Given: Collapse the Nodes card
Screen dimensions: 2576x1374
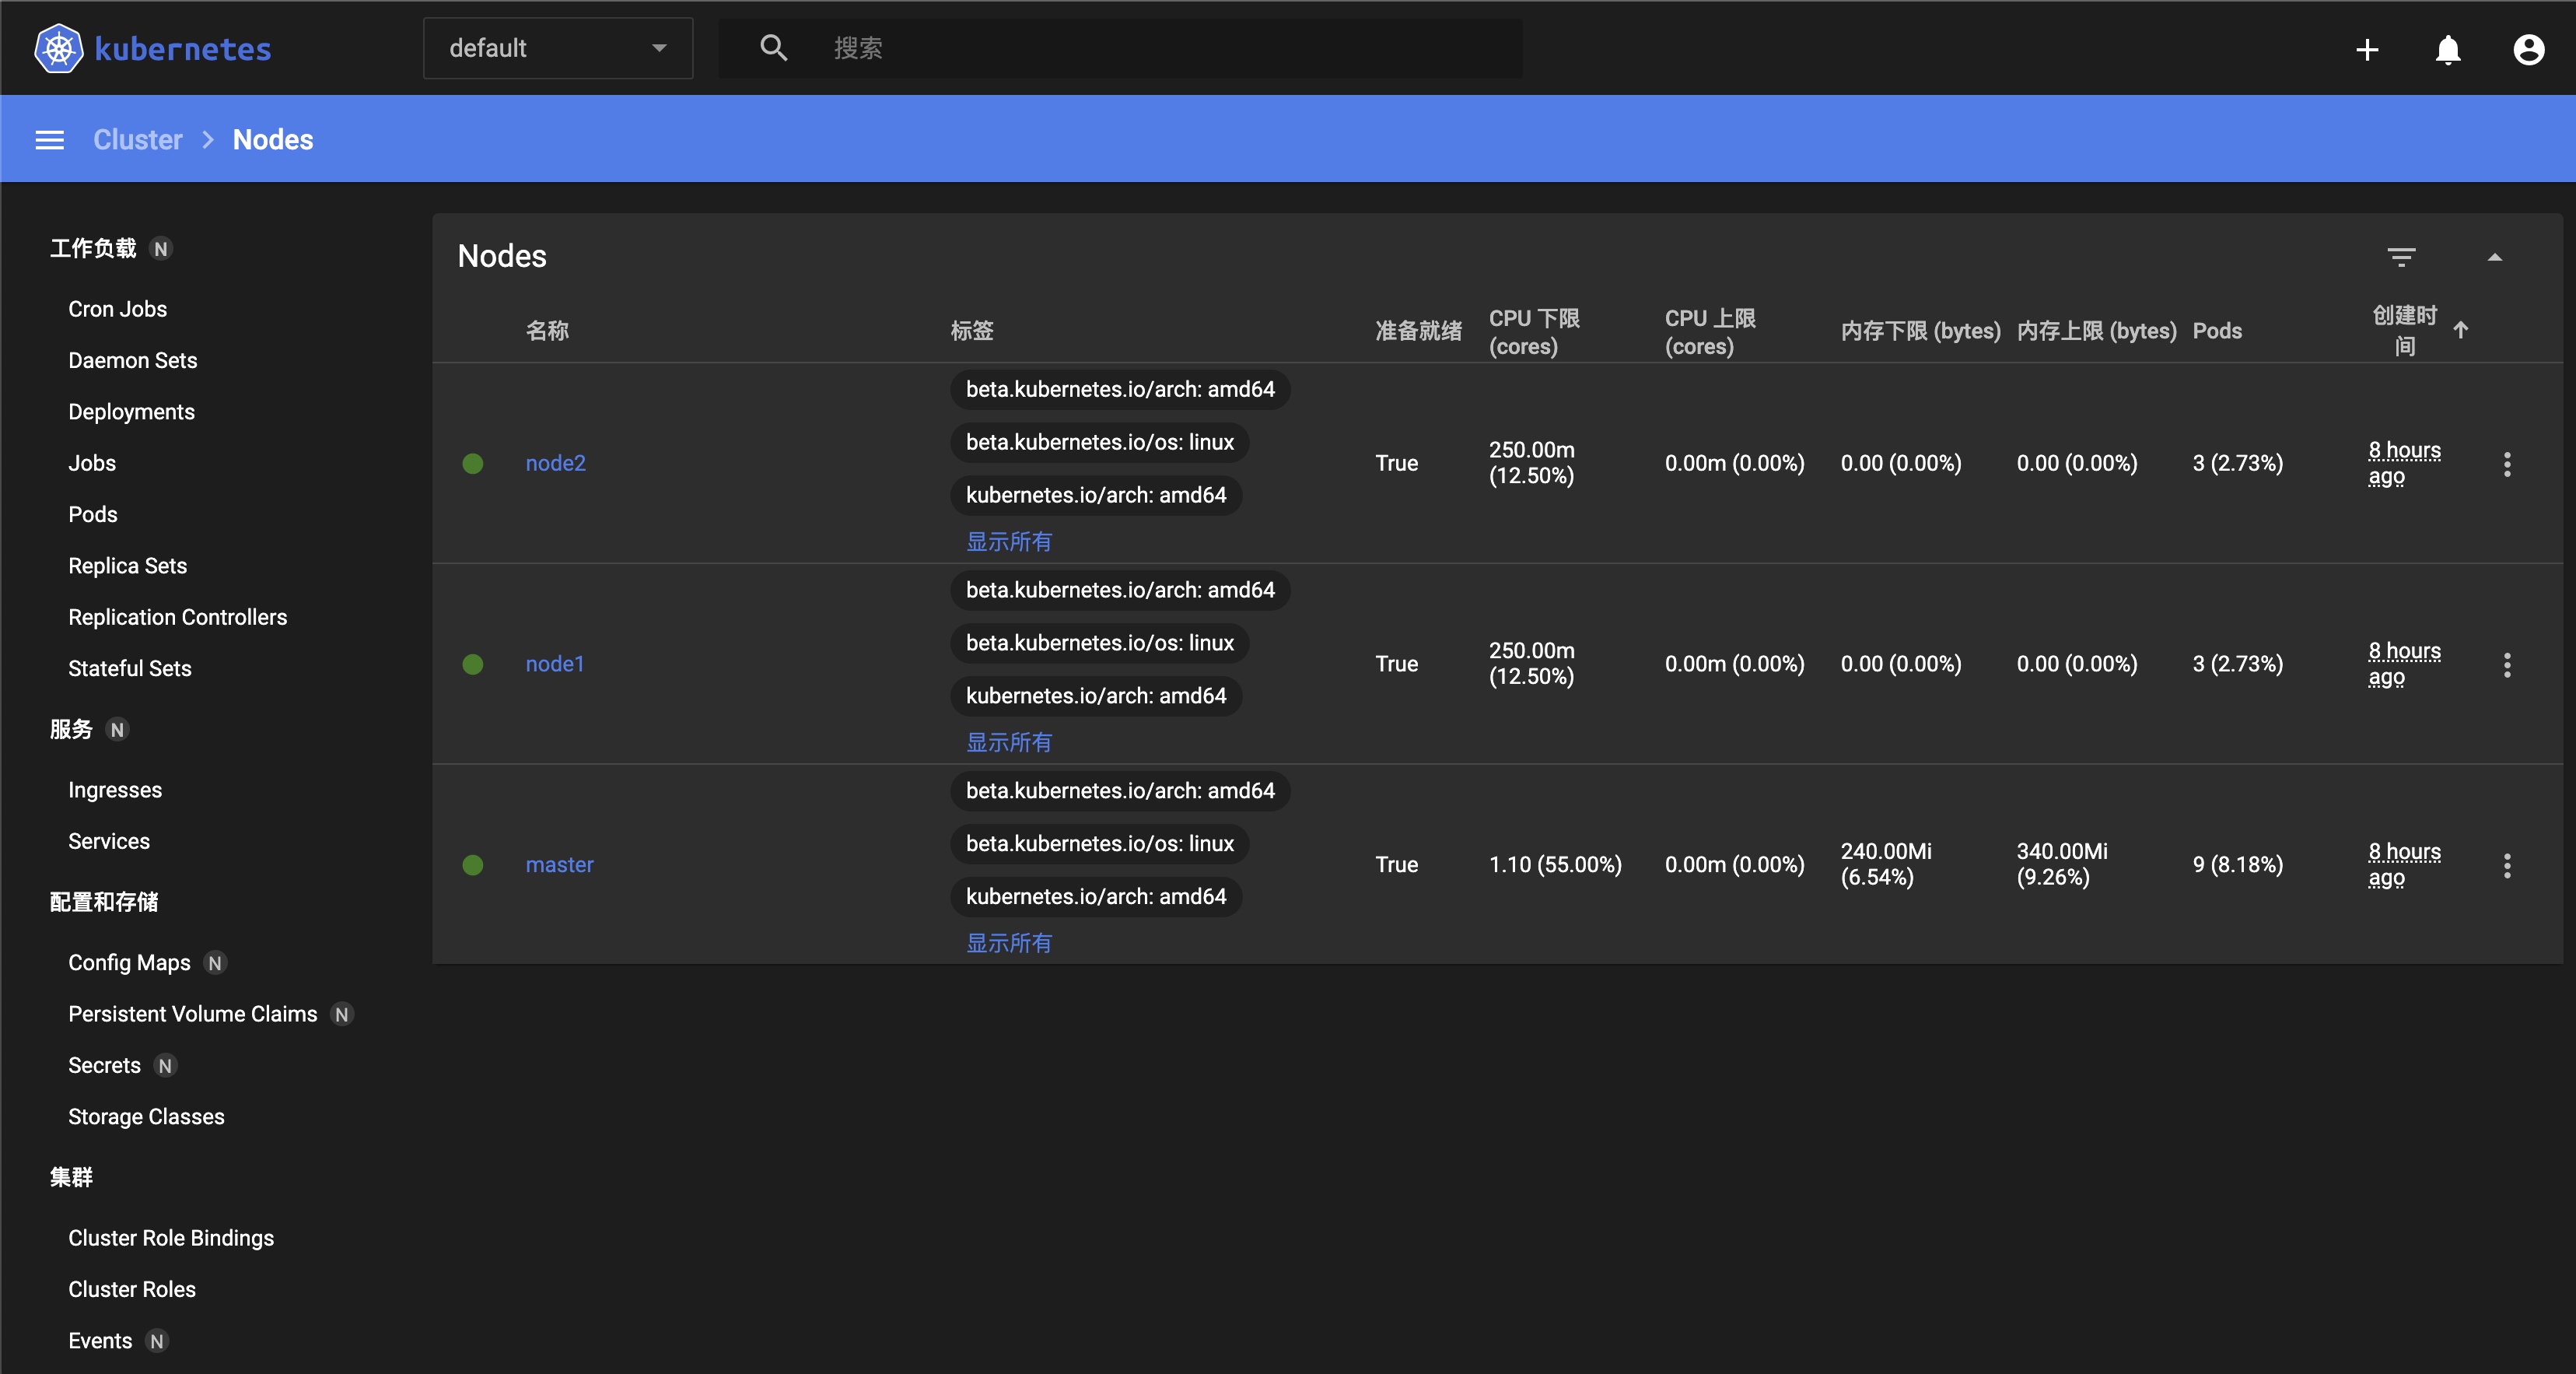Looking at the screenshot, I should [2494, 257].
